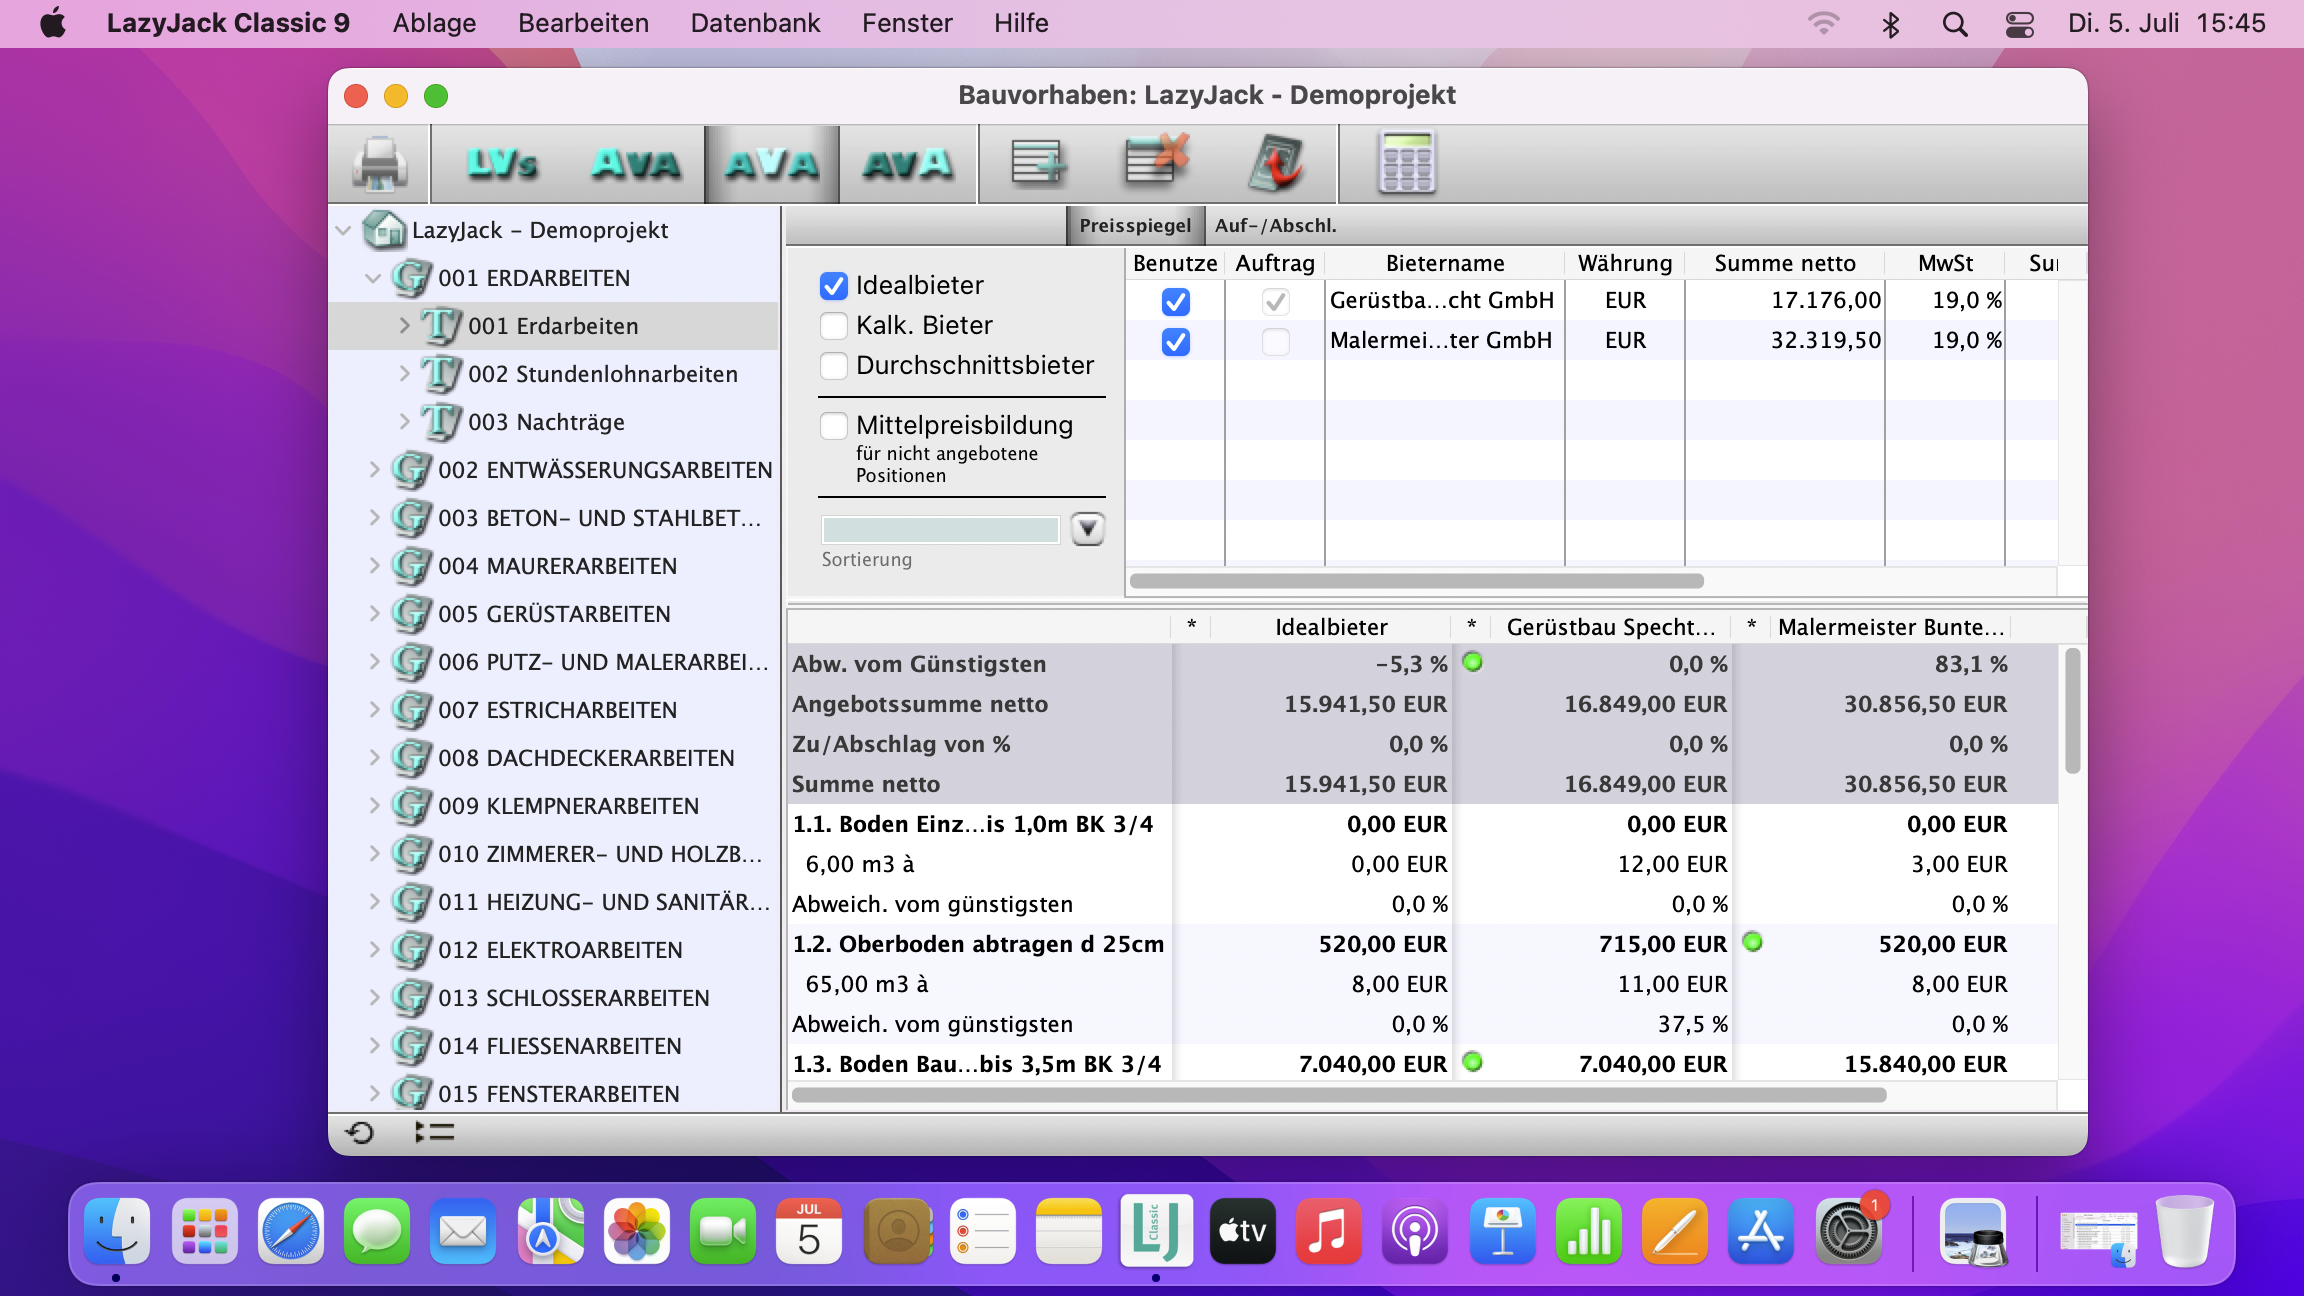The image size is (2304, 1296).
Task: Select the 1.2. Oberboden abtragen d 25cm row
Action: 1422,944
